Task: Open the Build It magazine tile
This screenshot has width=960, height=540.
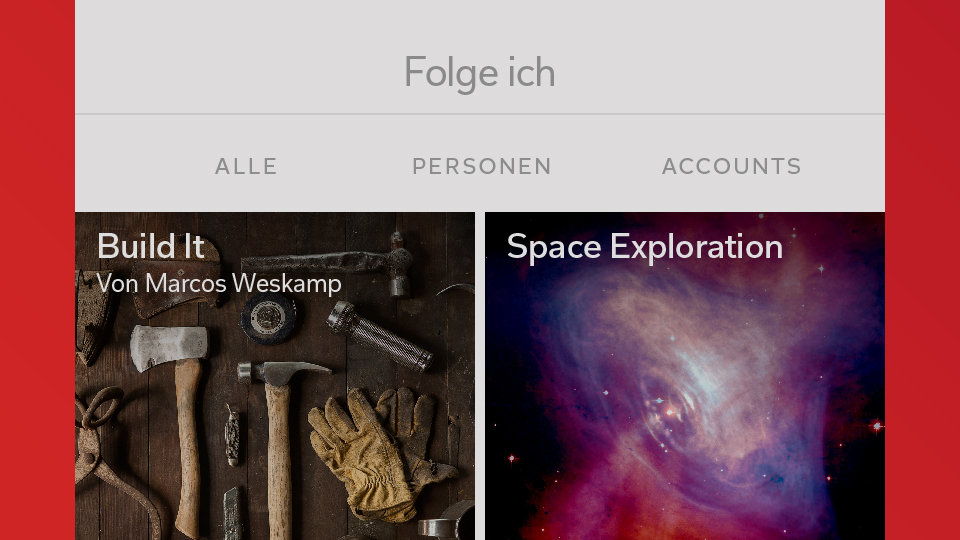Action: (275, 376)
